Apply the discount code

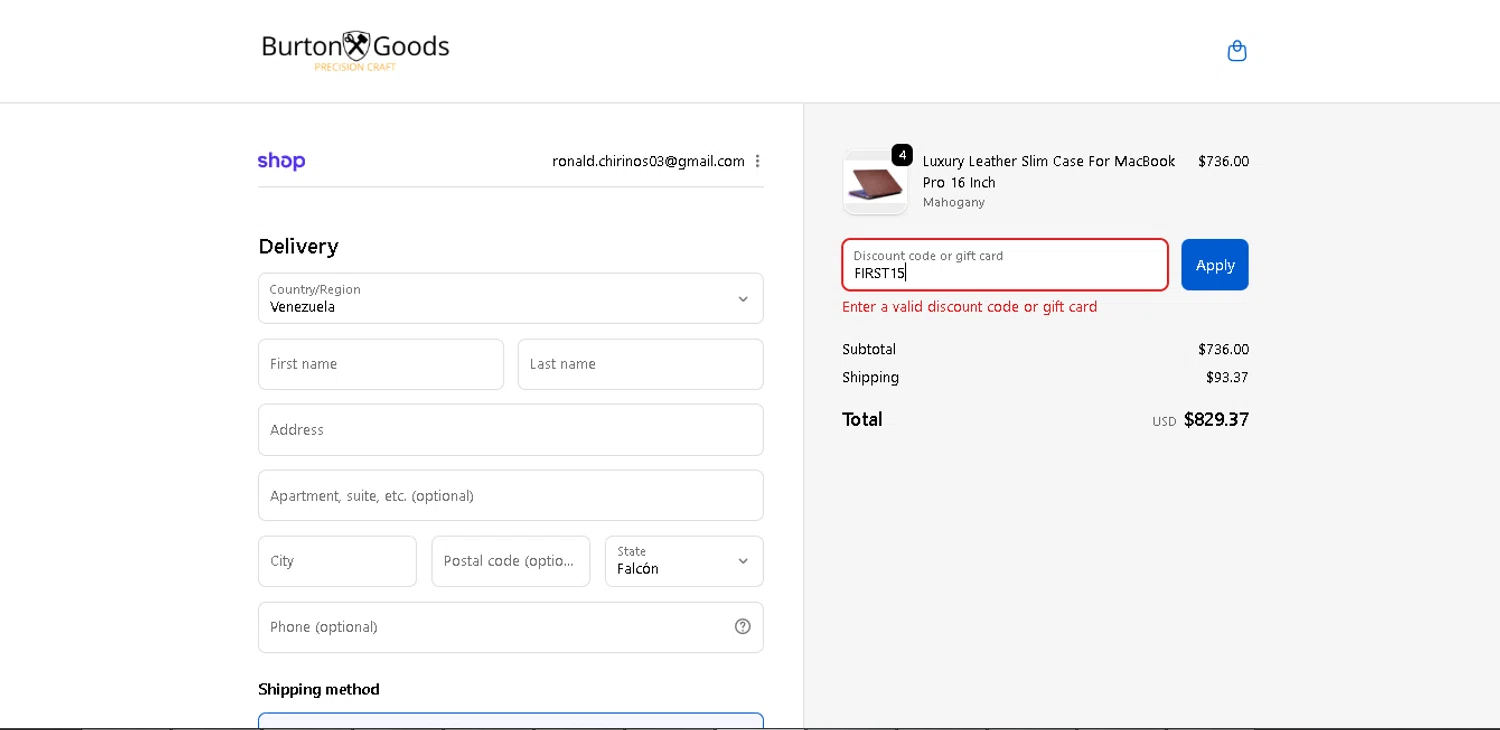click(1215, 265)
